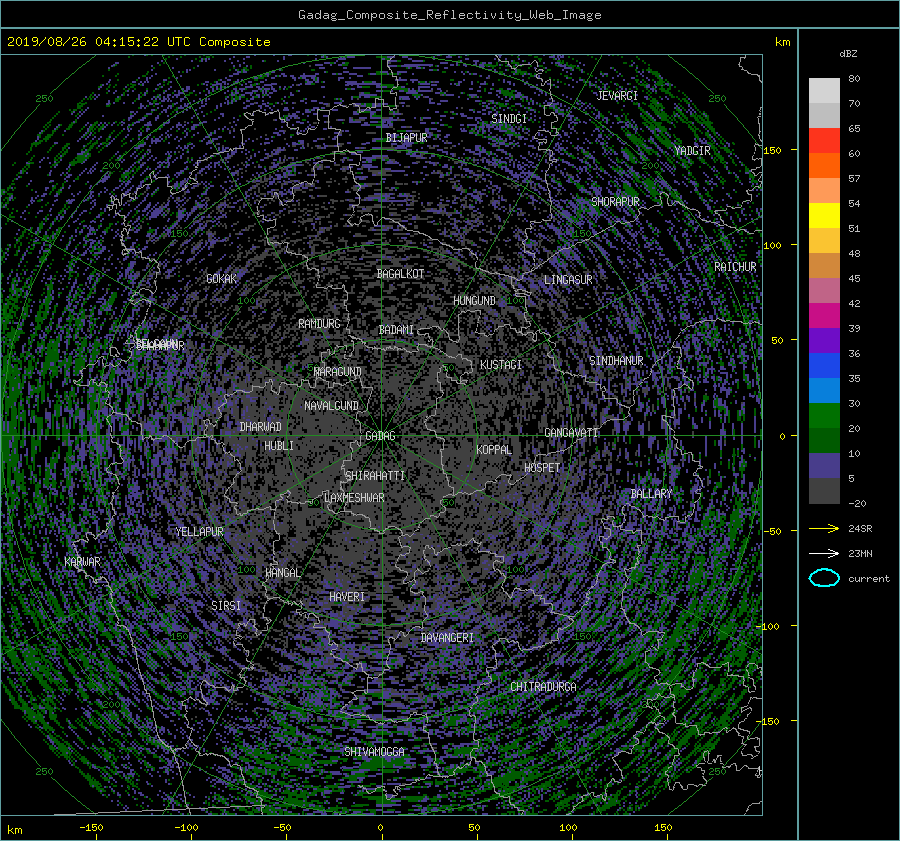The width and height of the screenshot is (900, 841).
Task: Click the 100 tick on bottom axis
Action: (568, 828)
